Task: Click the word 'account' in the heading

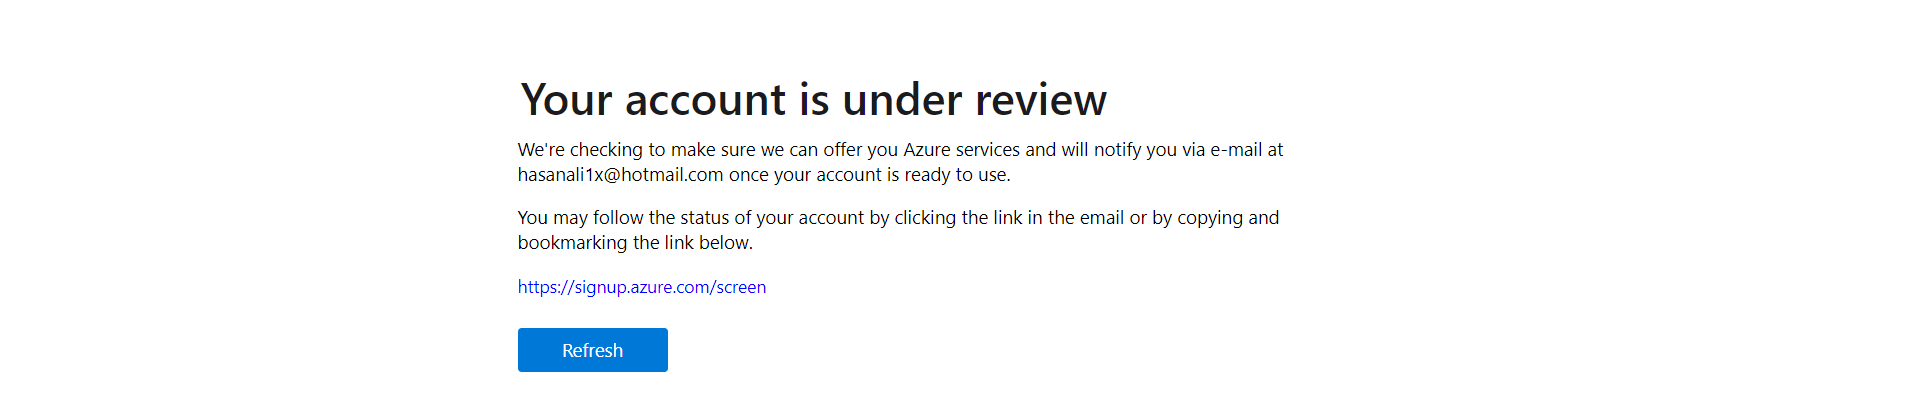Action: point(706,100)
